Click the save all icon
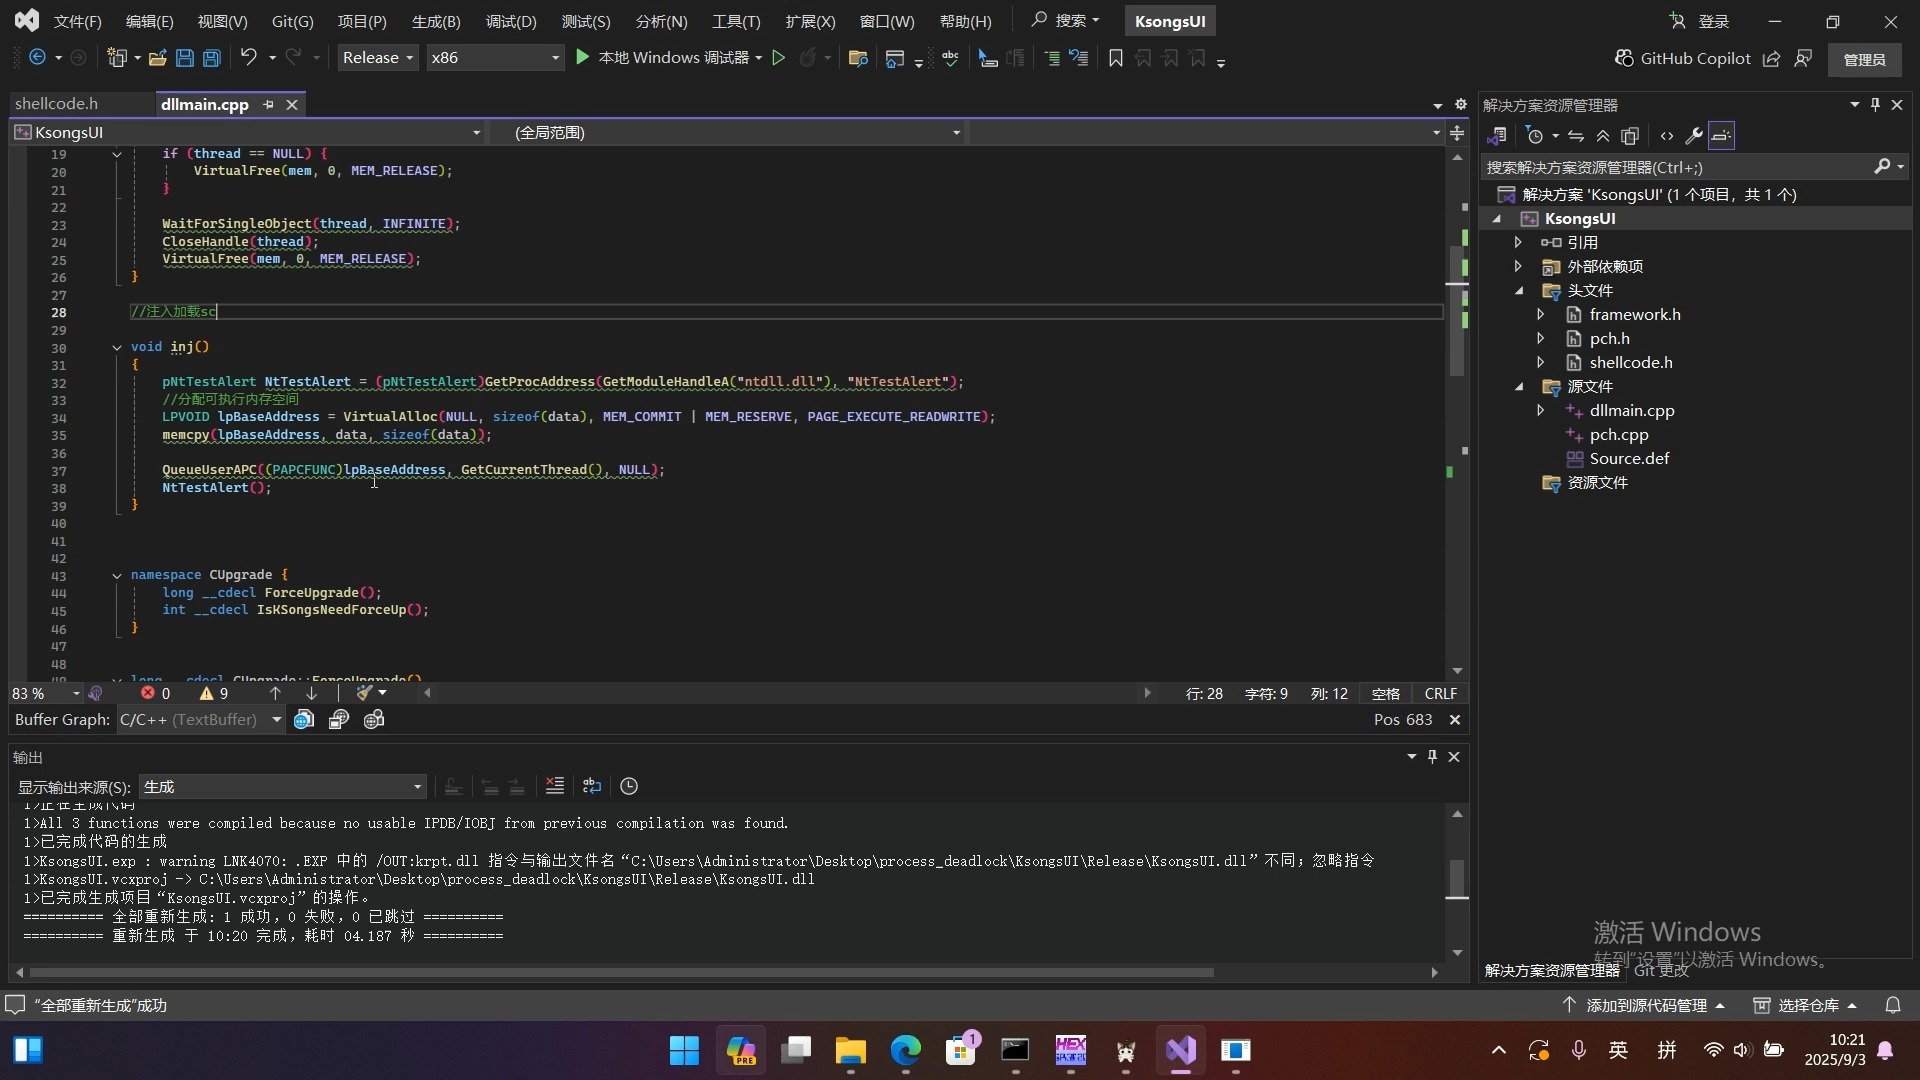 pyautogui.click(x=212, y=58)
